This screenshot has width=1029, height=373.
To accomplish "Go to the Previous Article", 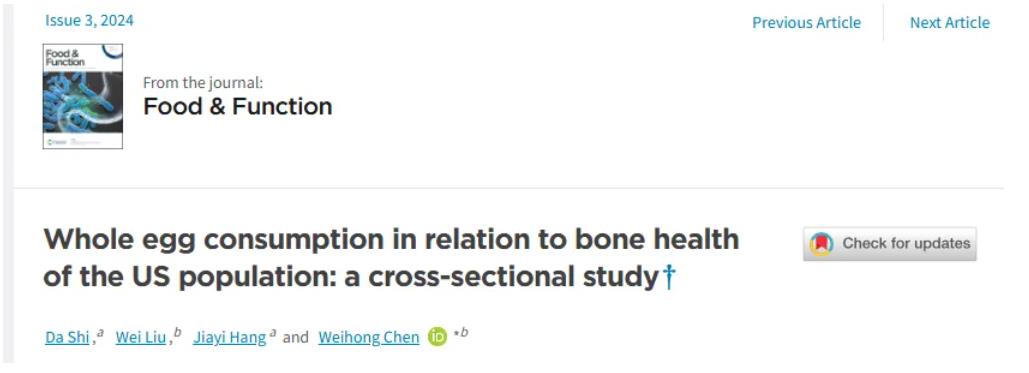I will (x=806, y=22).
